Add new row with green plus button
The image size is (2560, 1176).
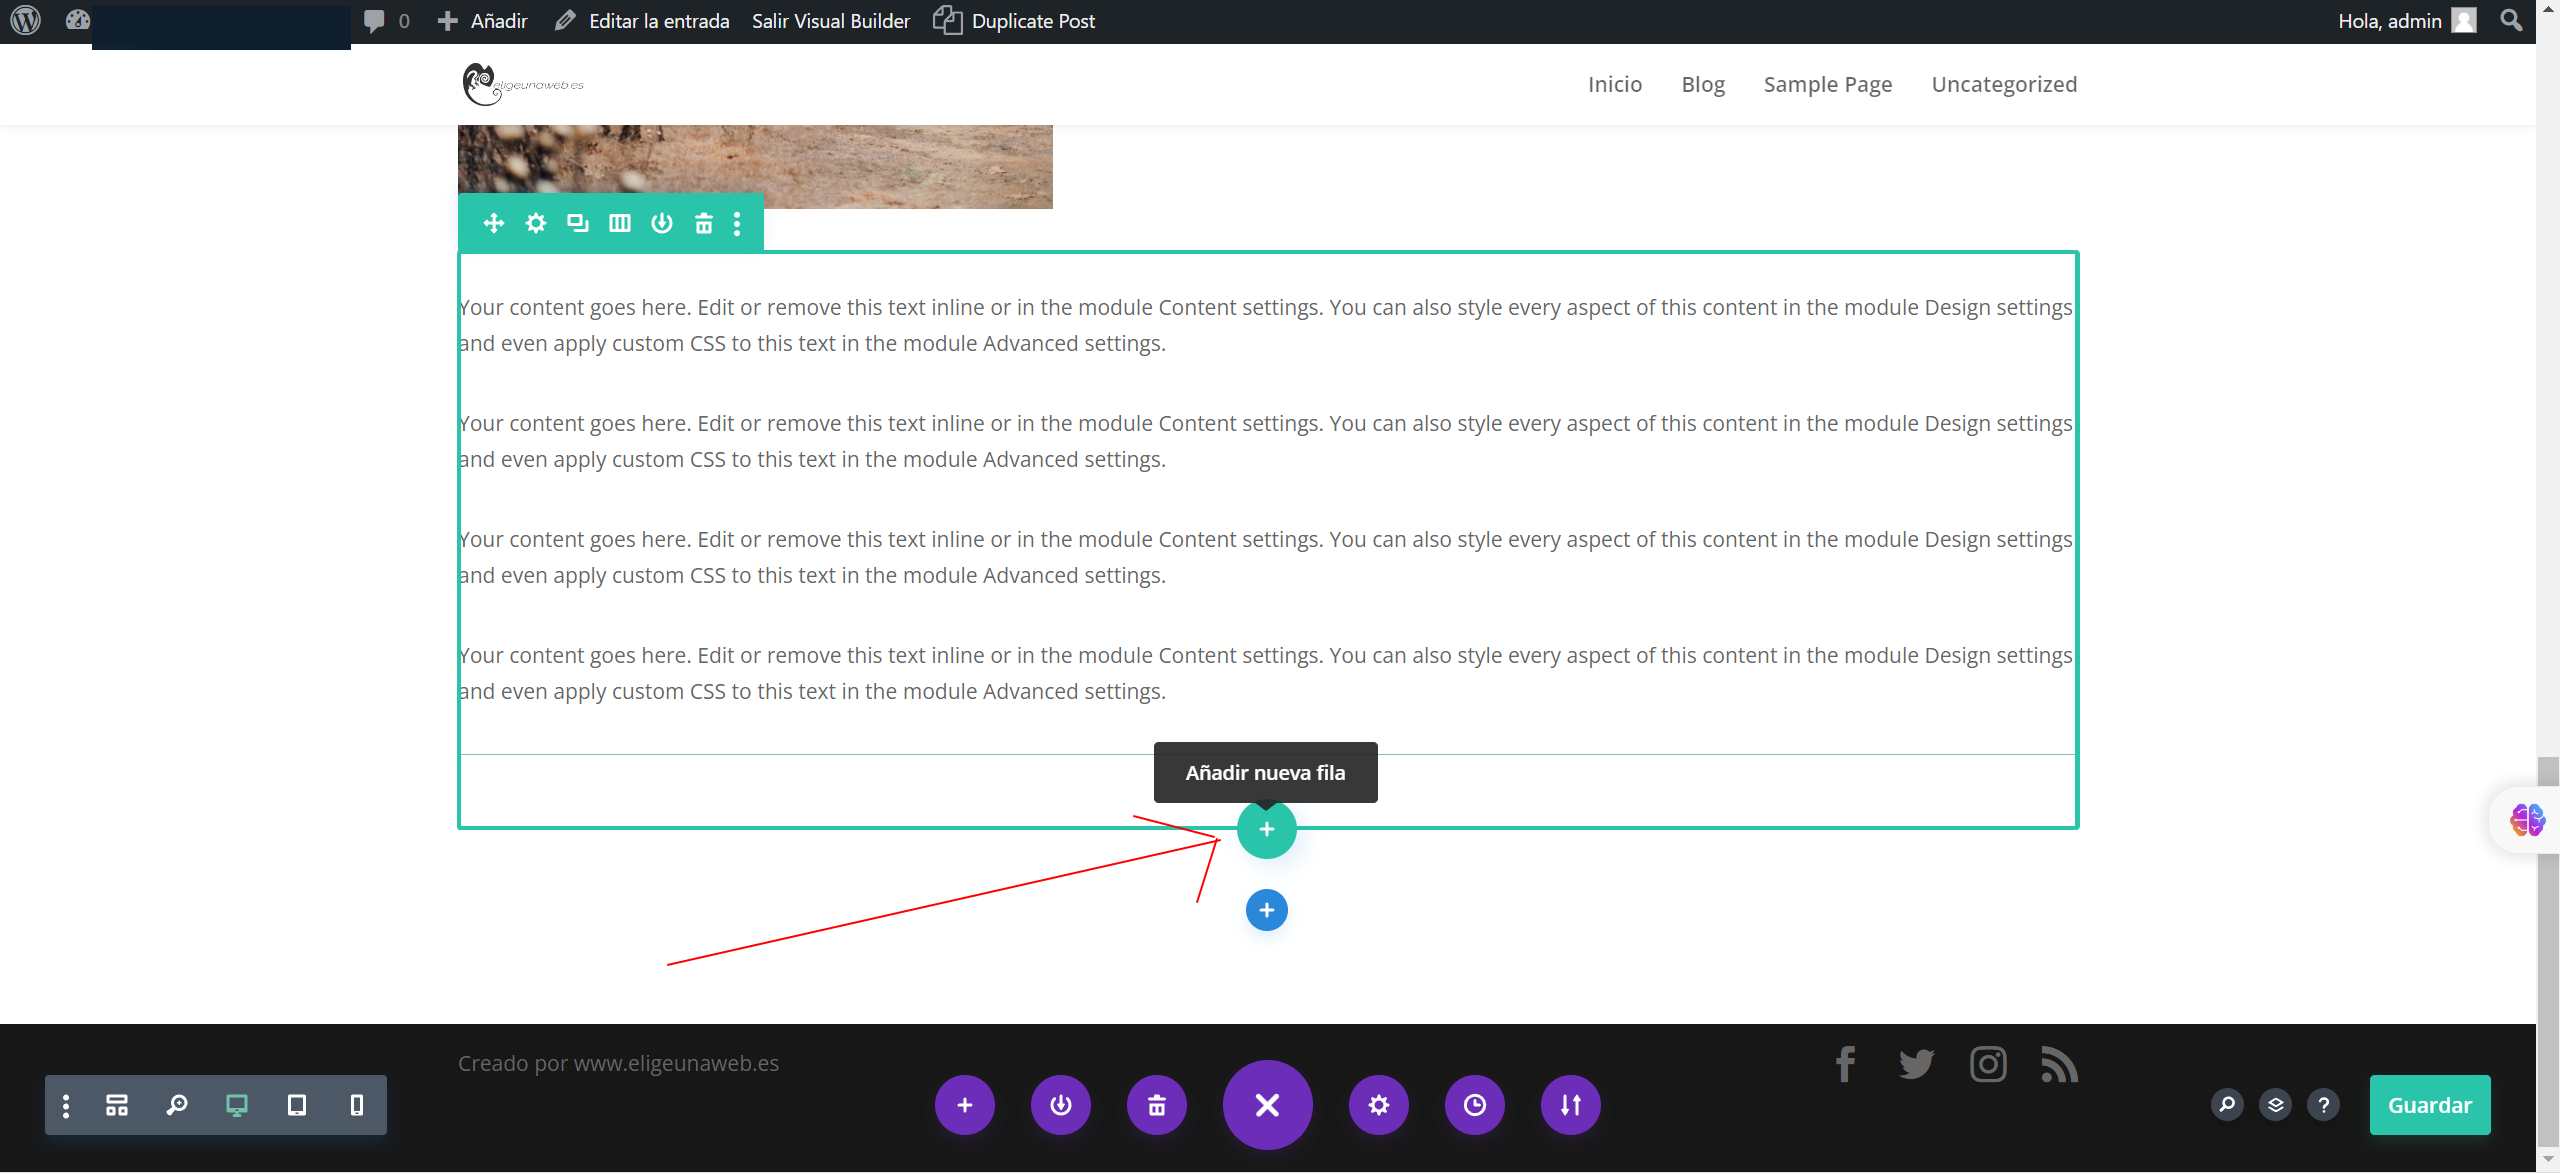[x=1266, y=829]
